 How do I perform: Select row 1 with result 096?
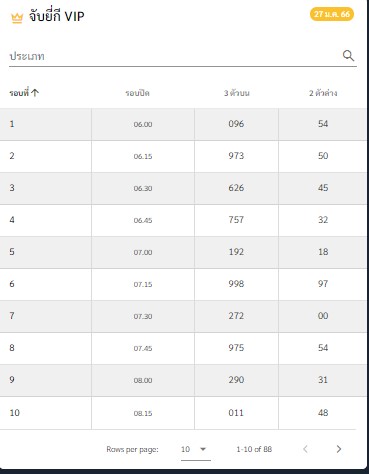[183, 124]
